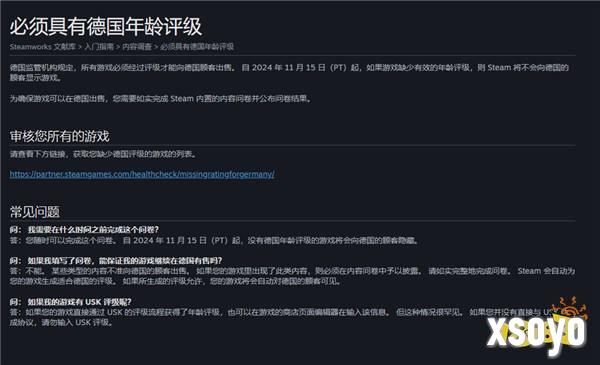Click the paragraph starting 德国监管机构规定
Viewport: 600px width, 365px height.
coord(289,73)
